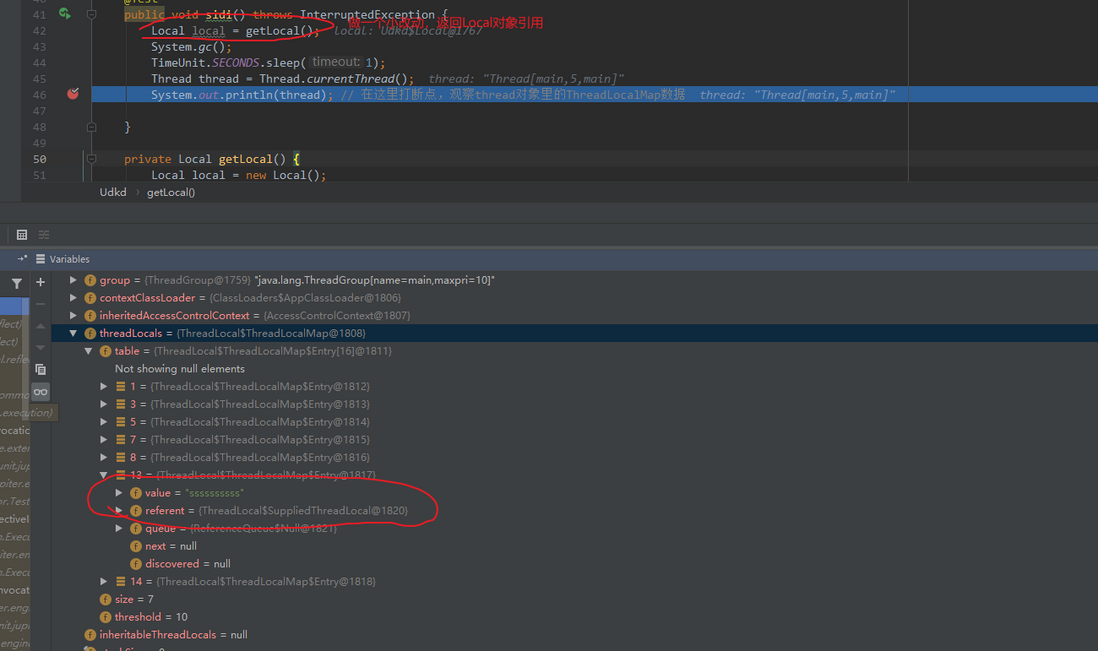1098x651 pixels.
Task: Expand the inheritedAccessControlContext node
Action: (73, 315)
